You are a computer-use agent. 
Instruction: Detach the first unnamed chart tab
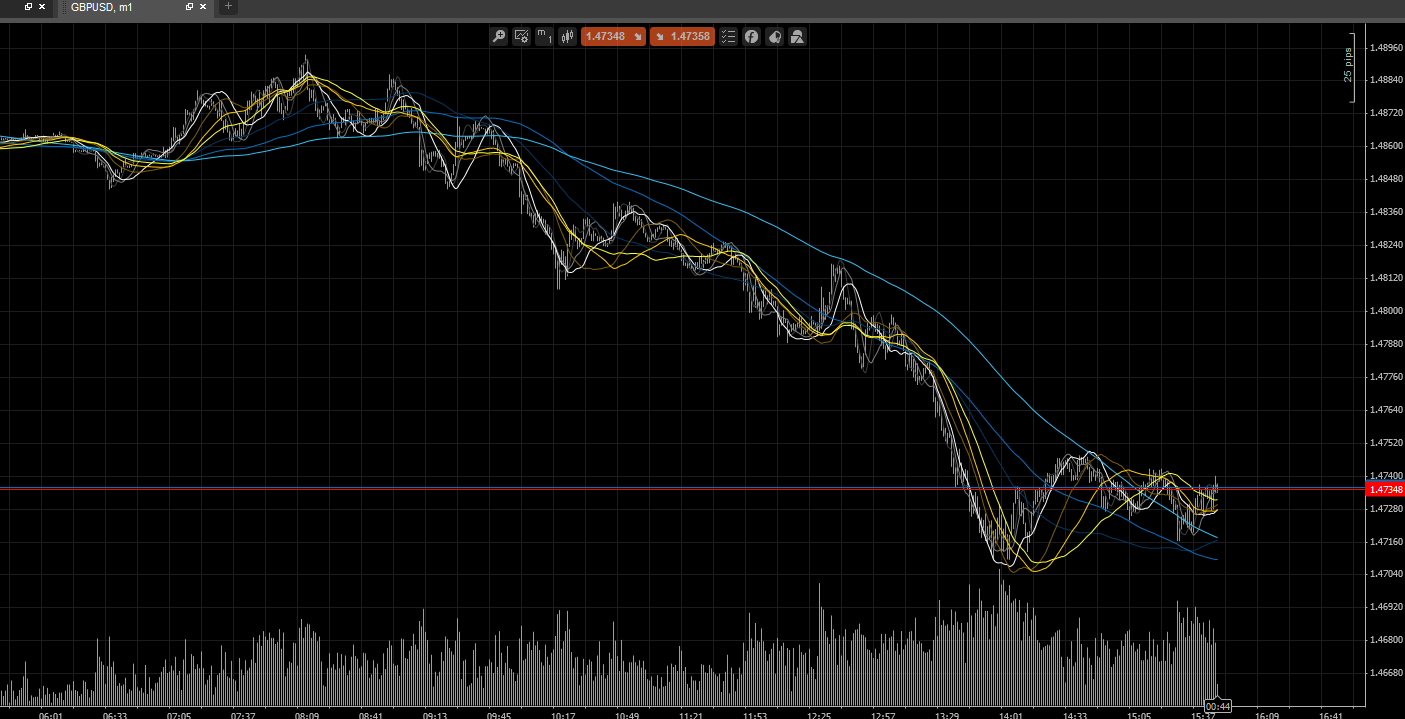click(28, 7)
